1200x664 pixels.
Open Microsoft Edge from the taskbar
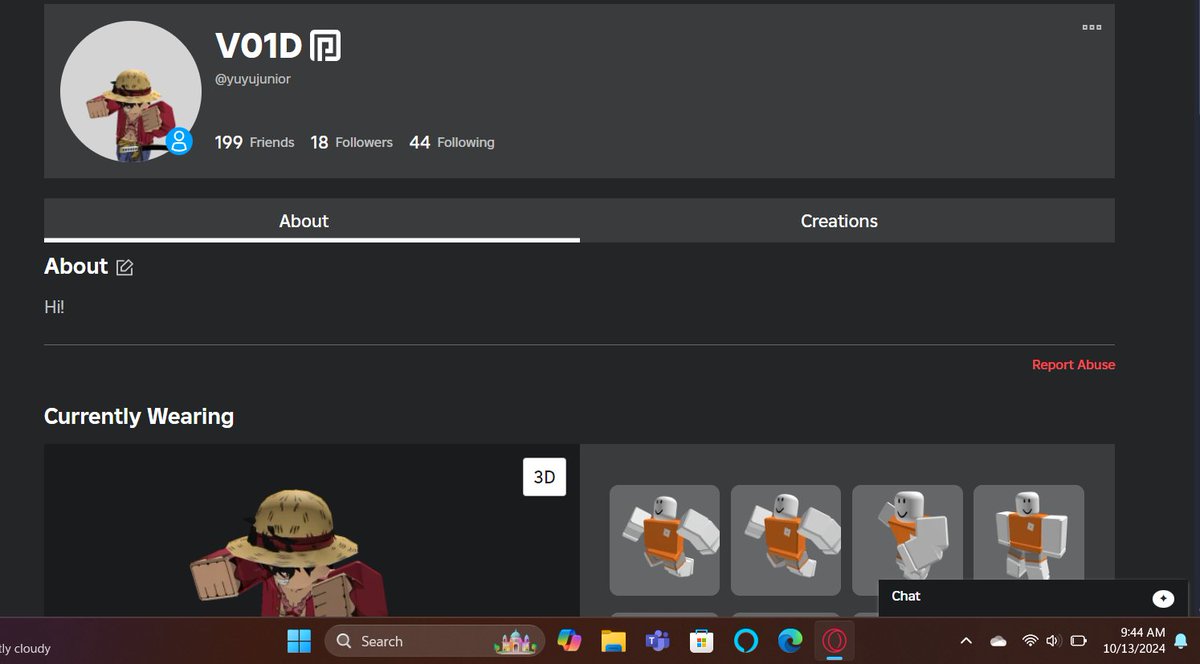(790, 641)
